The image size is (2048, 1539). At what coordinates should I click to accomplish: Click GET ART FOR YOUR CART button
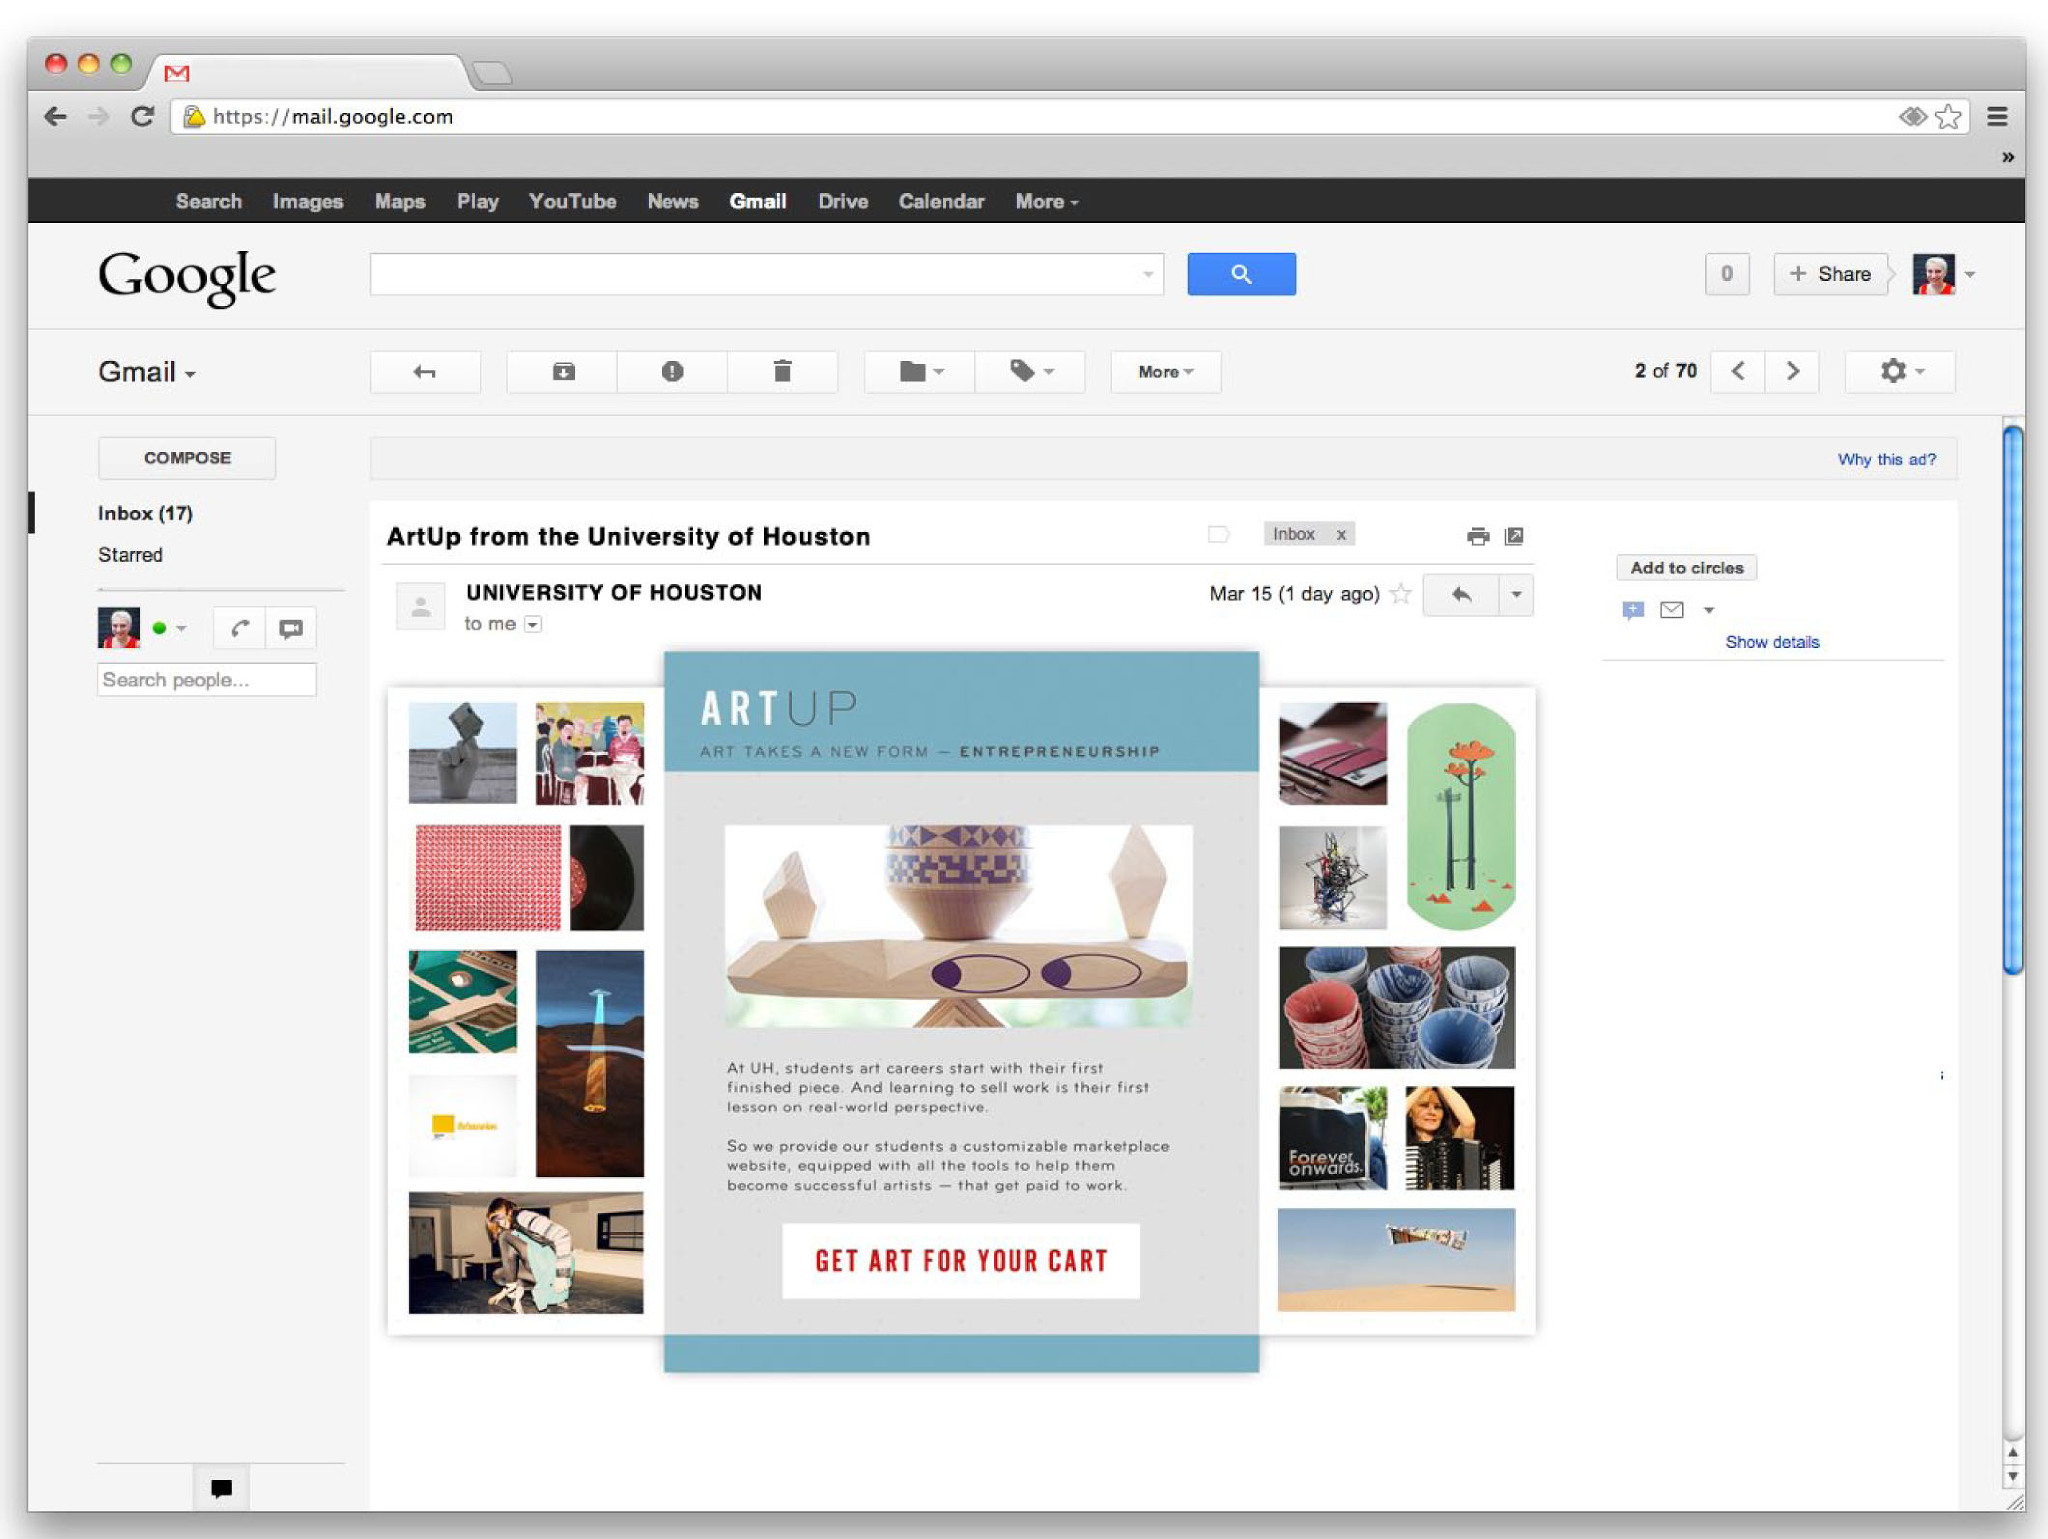(961, 1261)
